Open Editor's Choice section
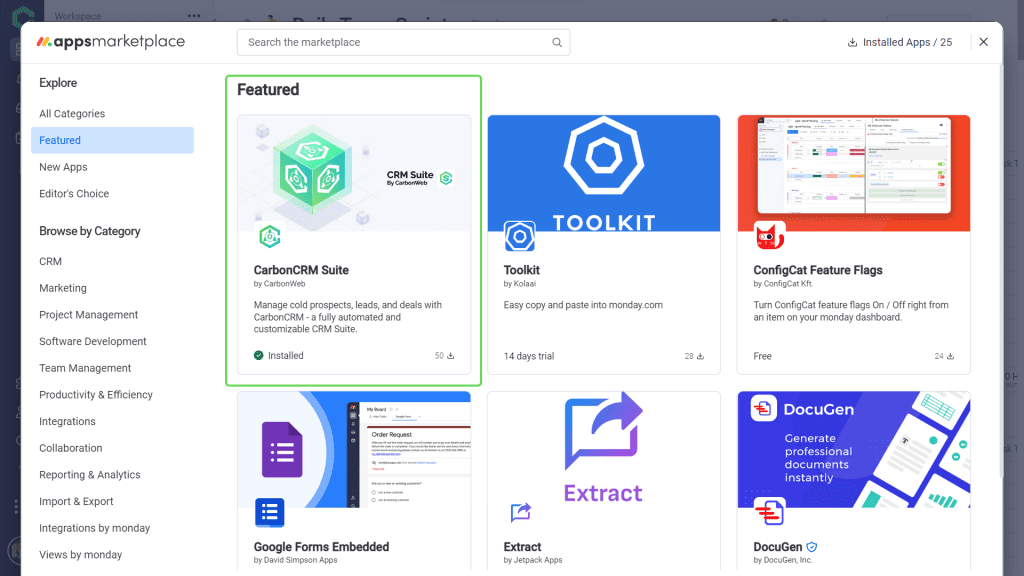 click(74, 194)
